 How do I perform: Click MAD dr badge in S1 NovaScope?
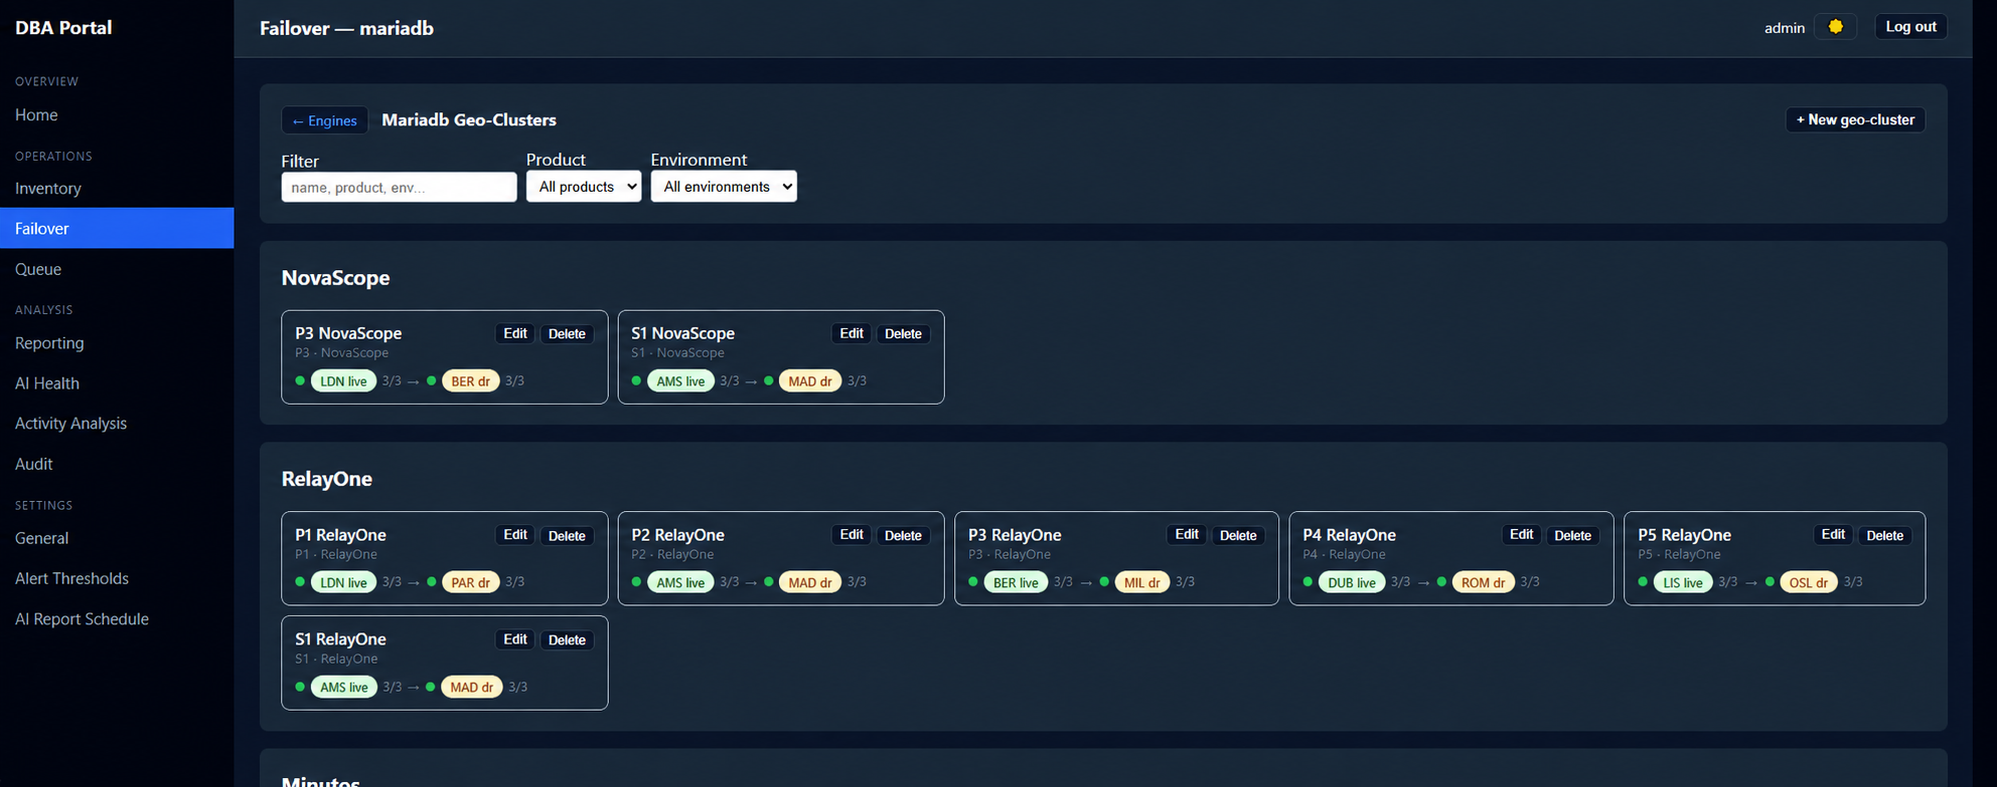[x=810, y=381]
